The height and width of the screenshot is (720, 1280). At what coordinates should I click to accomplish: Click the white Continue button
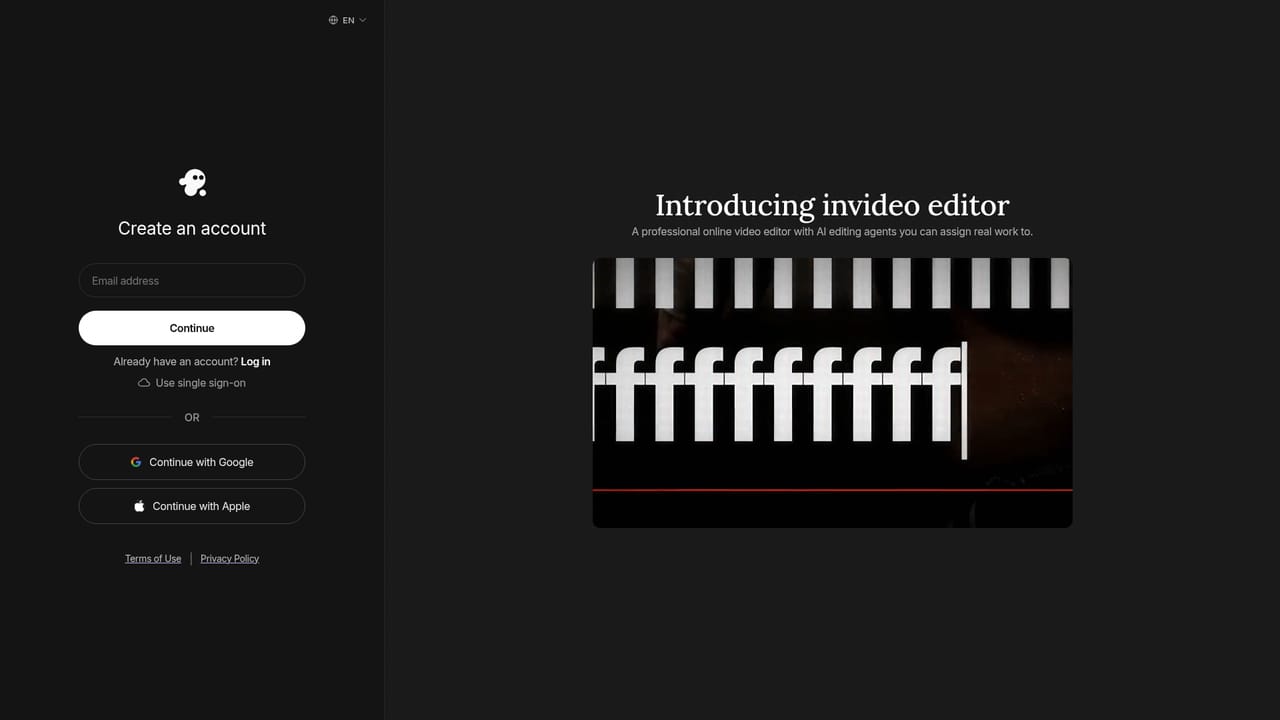pyautogui.click(x=192, y=328)
